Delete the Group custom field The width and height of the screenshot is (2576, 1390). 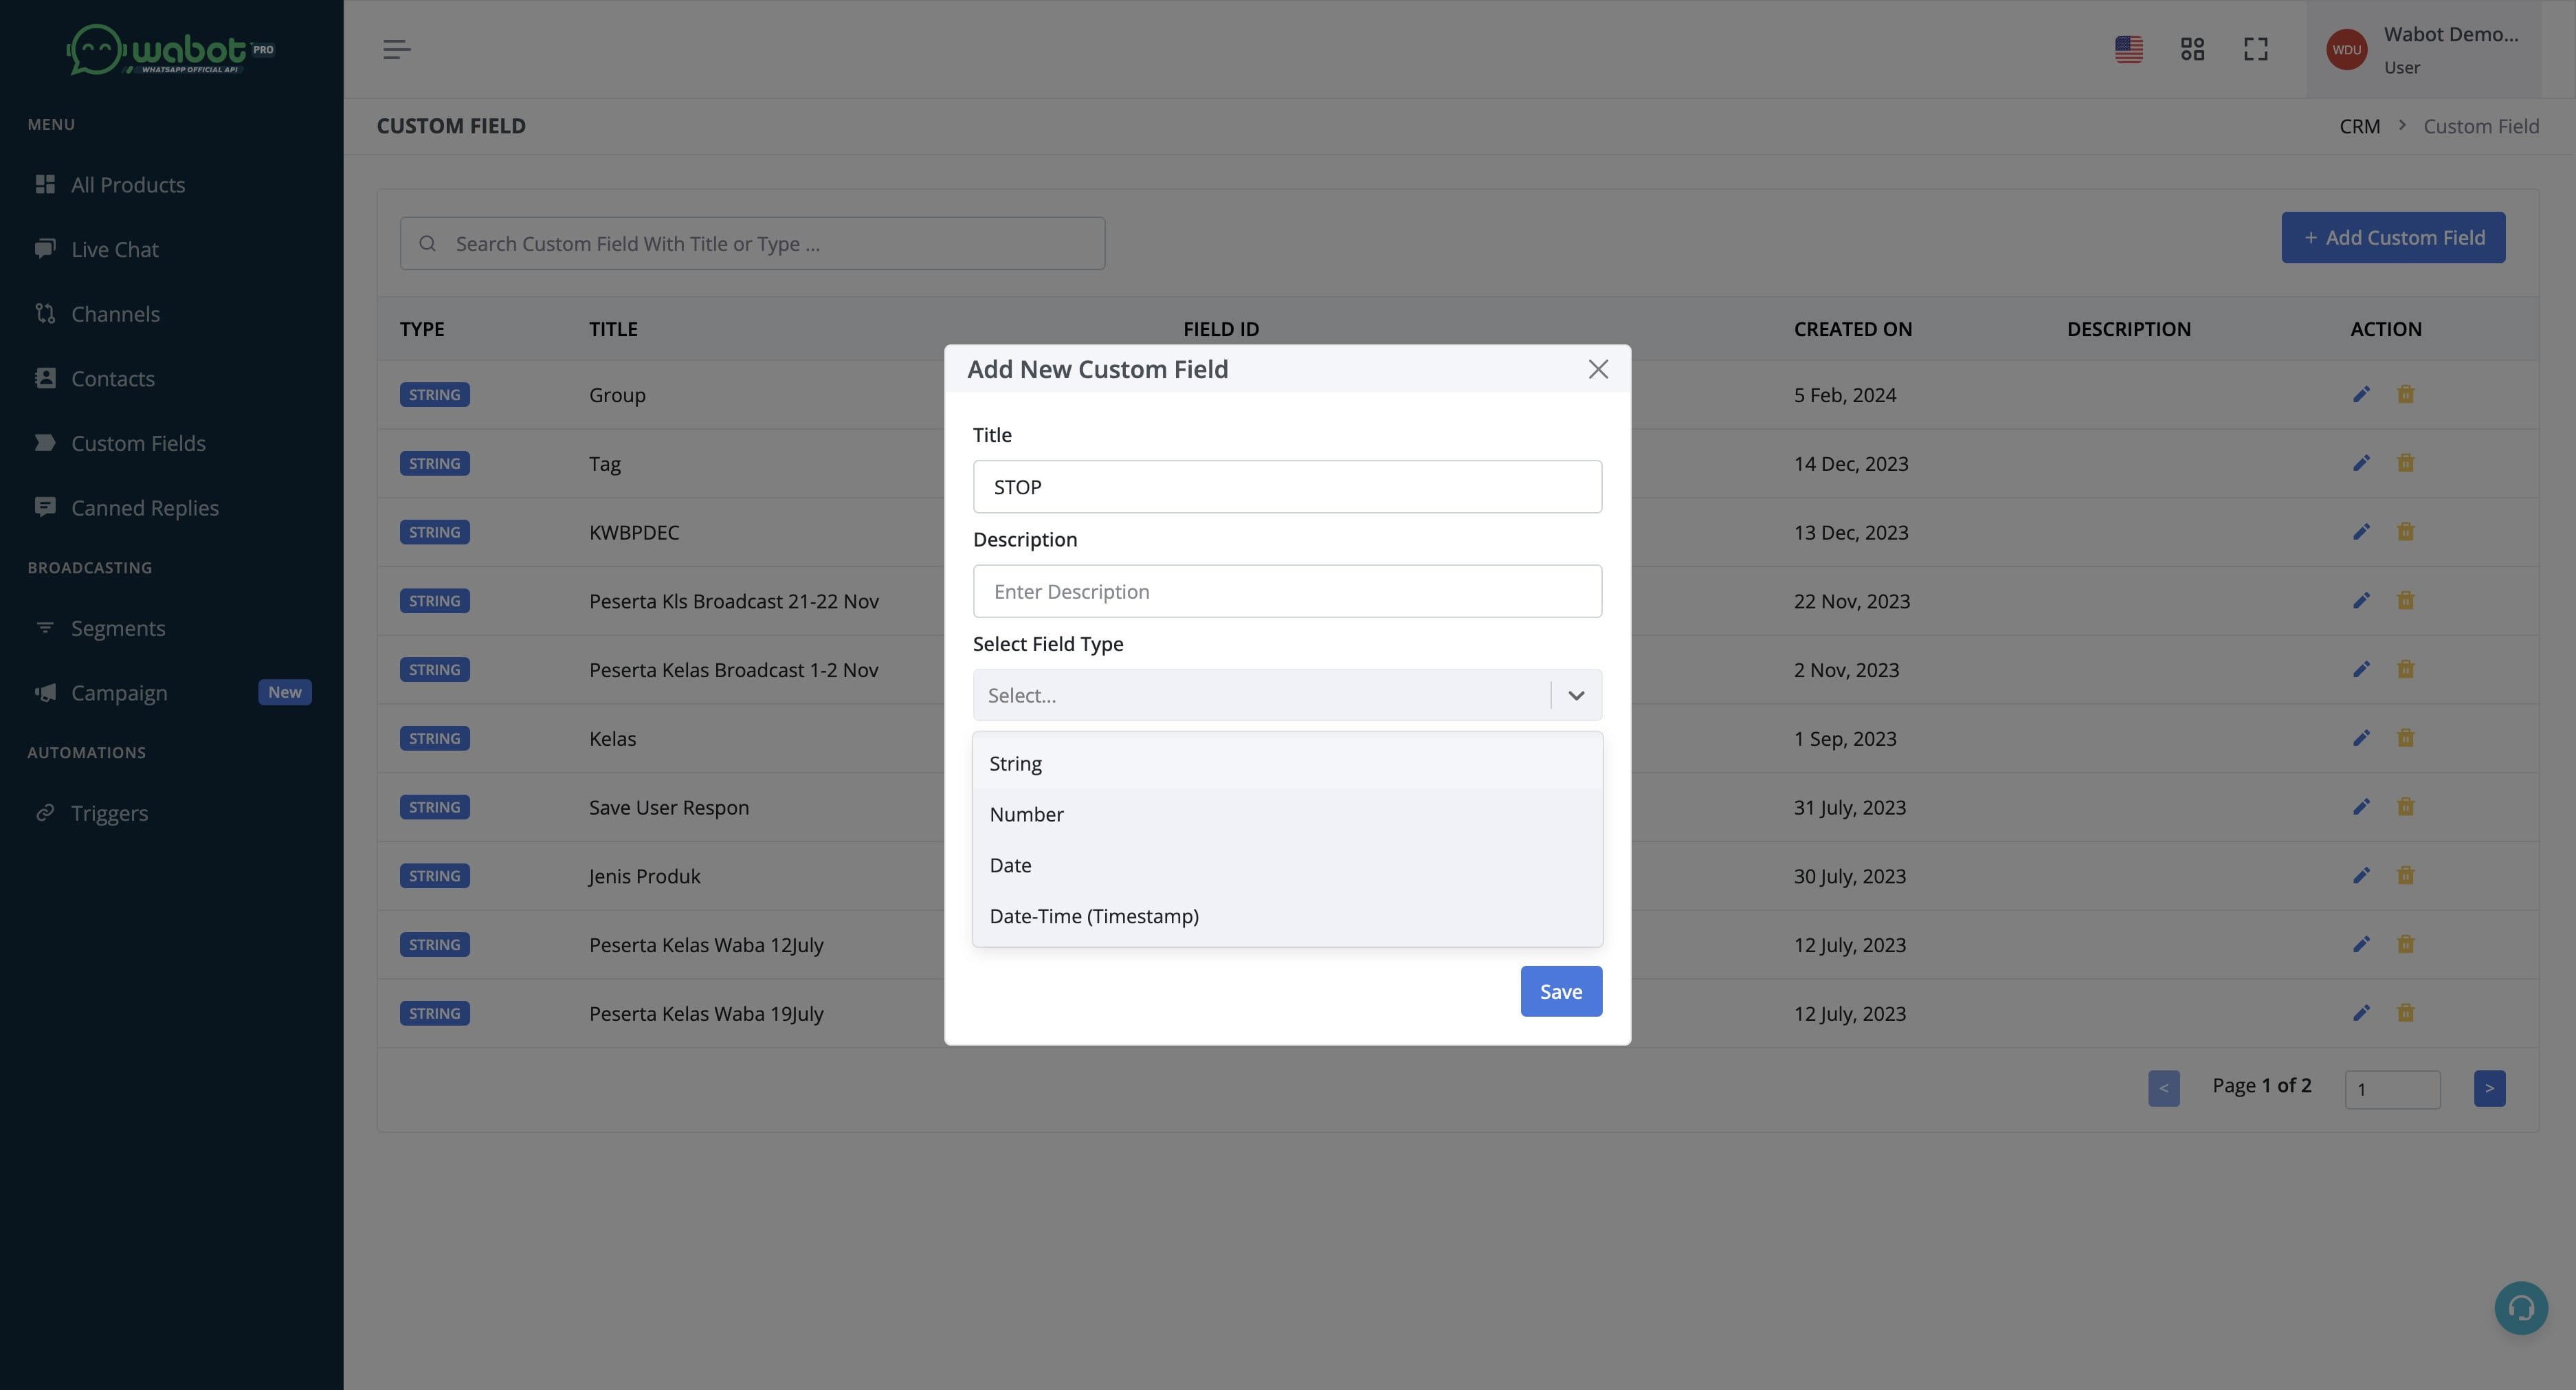(2405, 394)
